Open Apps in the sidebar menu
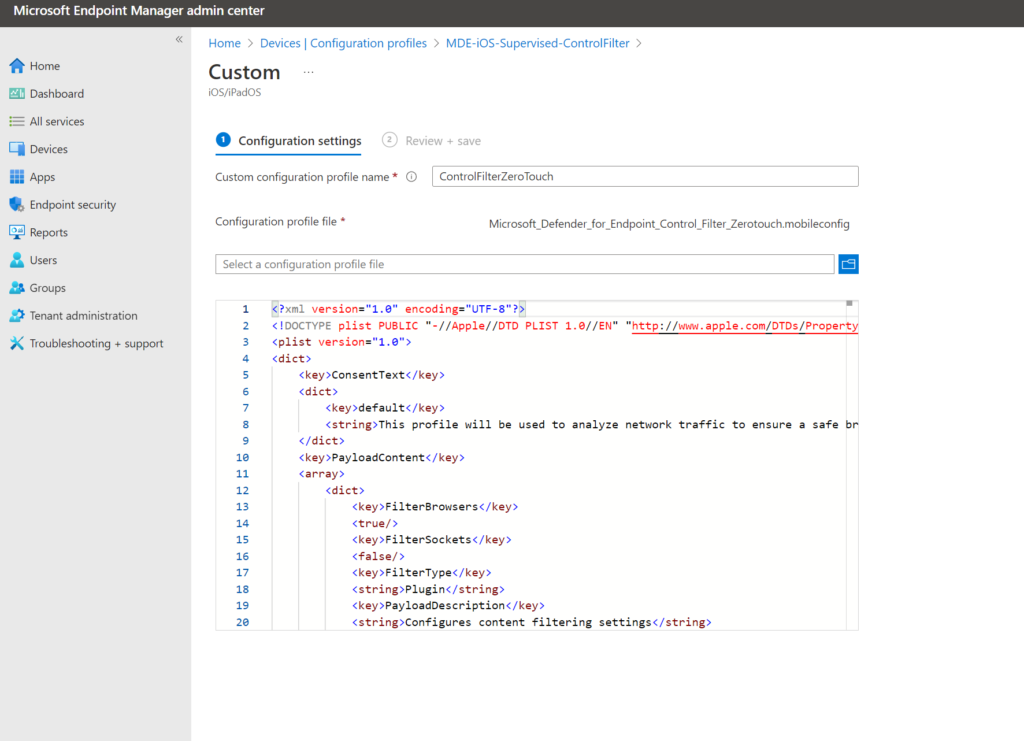Screen dimensions: 1024x741 [42, 177]
